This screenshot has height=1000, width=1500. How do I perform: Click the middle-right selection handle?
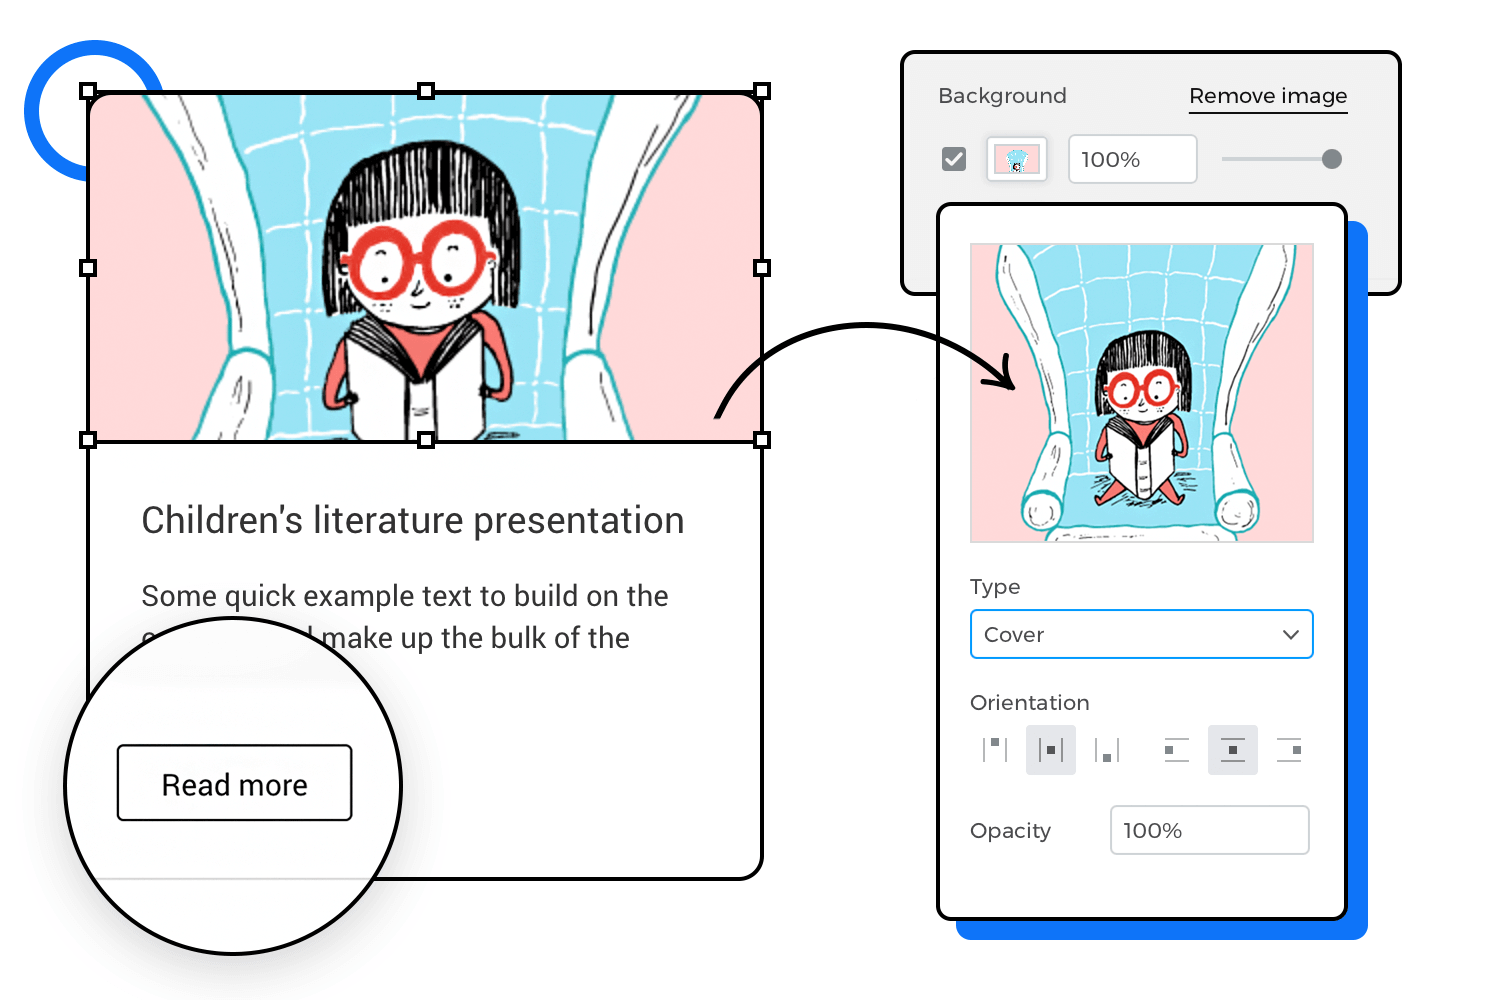[762, 267]
